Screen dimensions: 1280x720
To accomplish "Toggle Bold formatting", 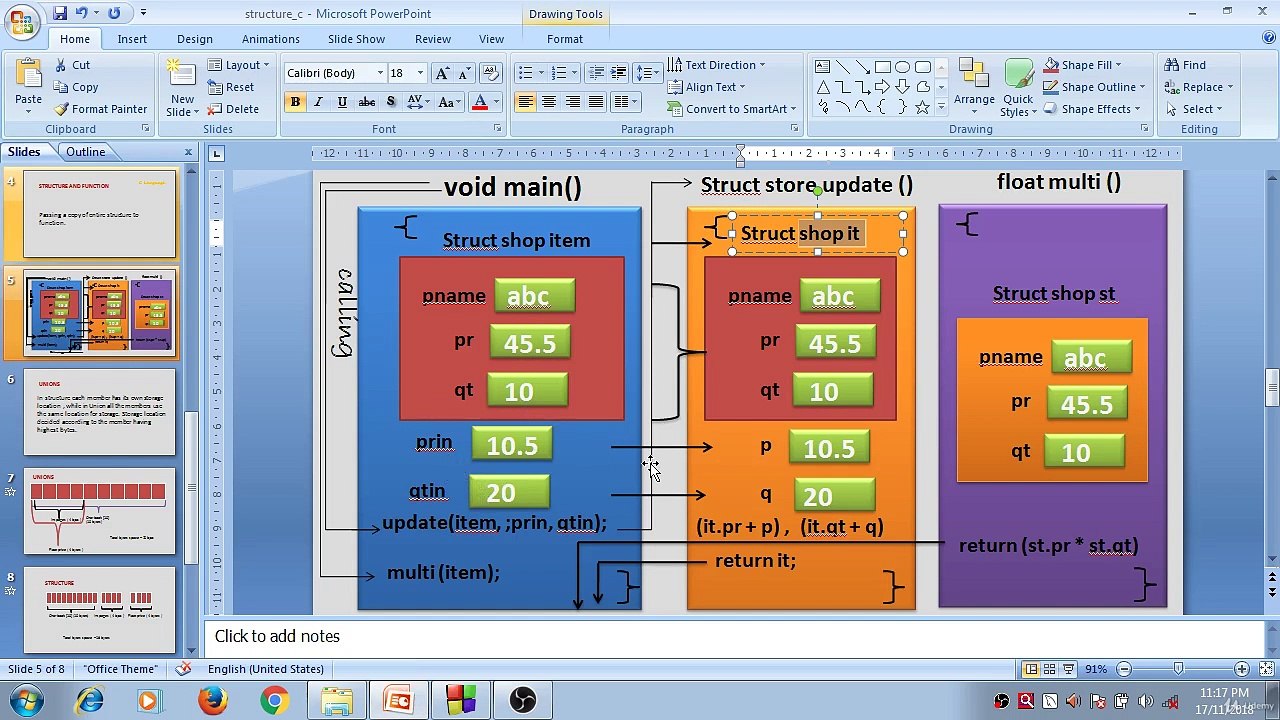I will (295, 102).
